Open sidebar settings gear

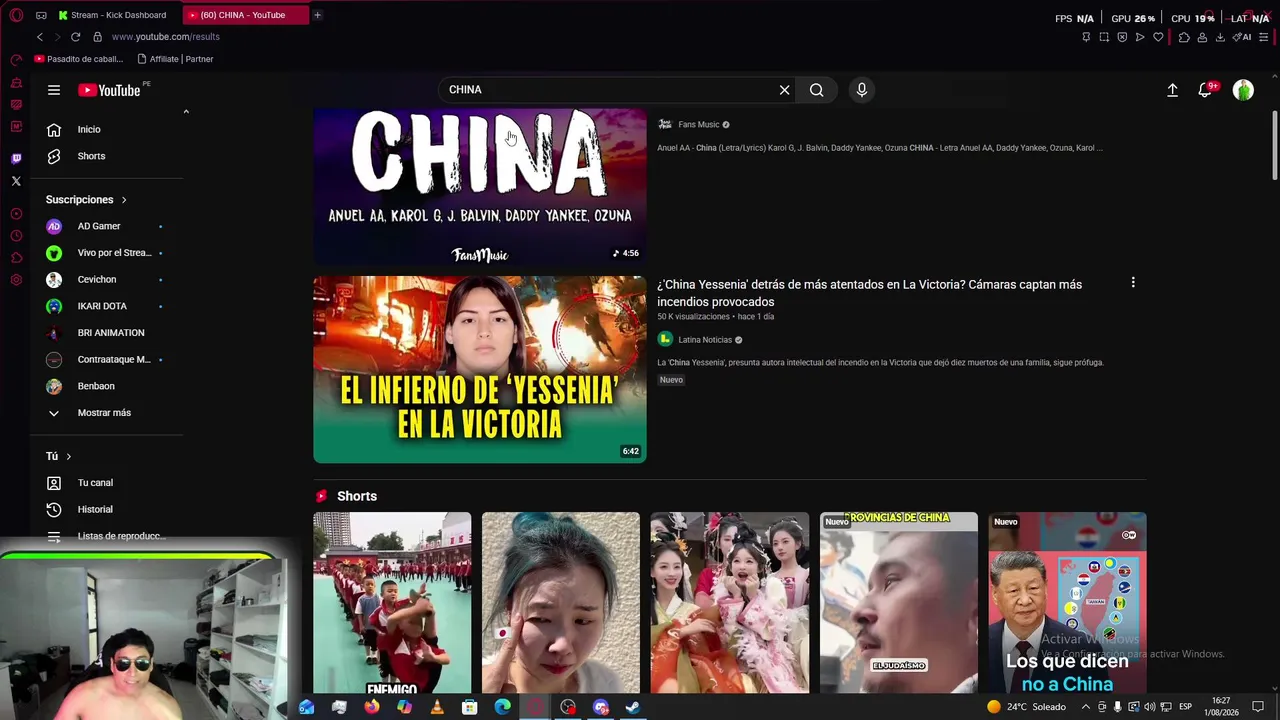(x=16, y=280)
